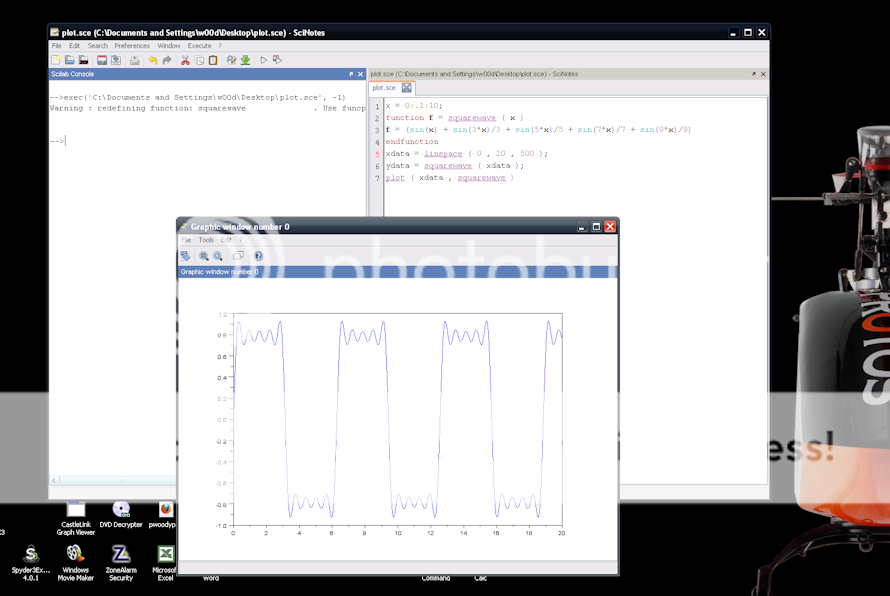Click the Save and Execute icon
Screen dimensions: 890x596
coord(278,60)
